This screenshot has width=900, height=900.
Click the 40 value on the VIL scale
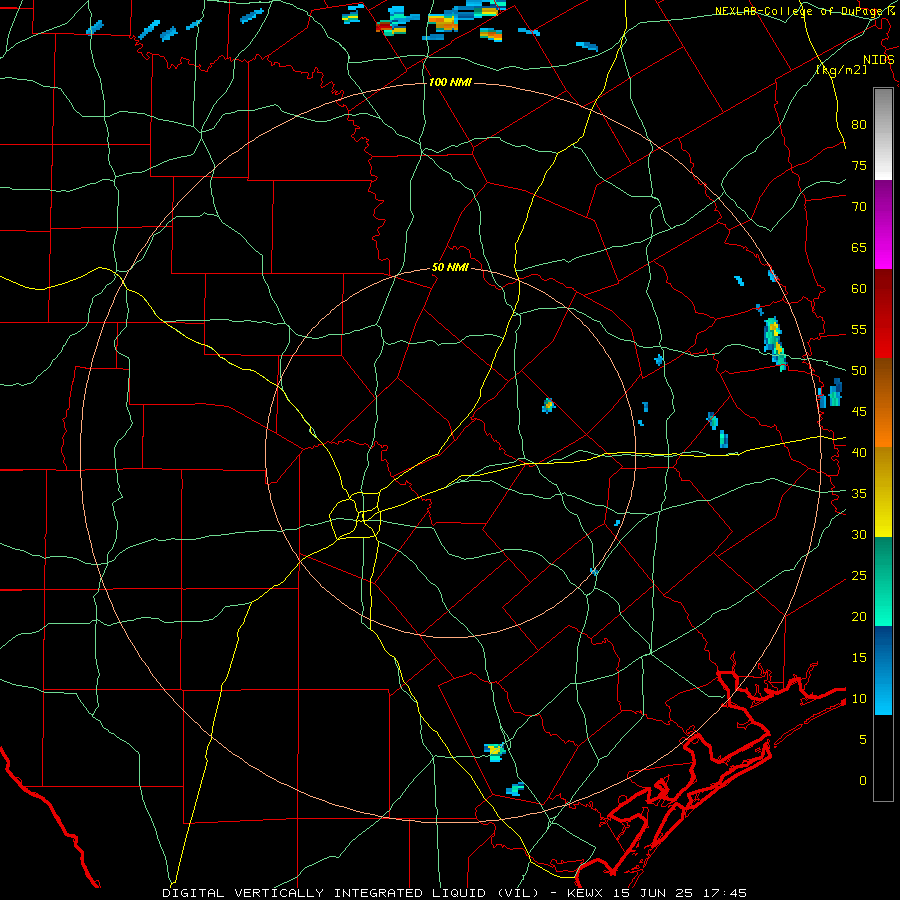point(859,452)
